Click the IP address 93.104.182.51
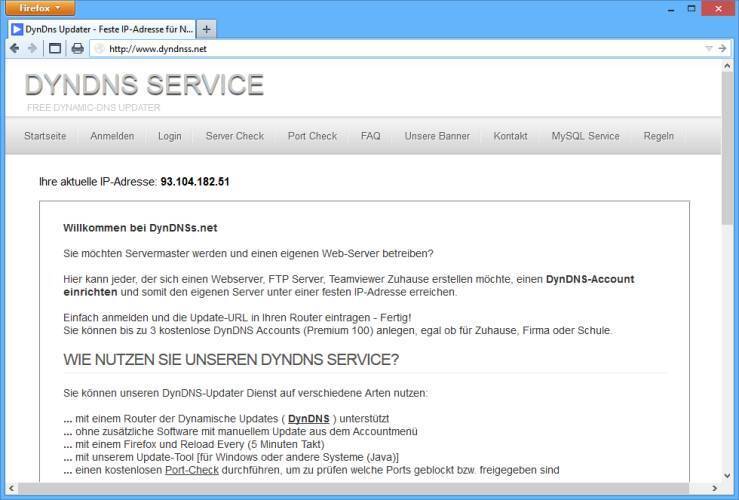 pos(195,181)
